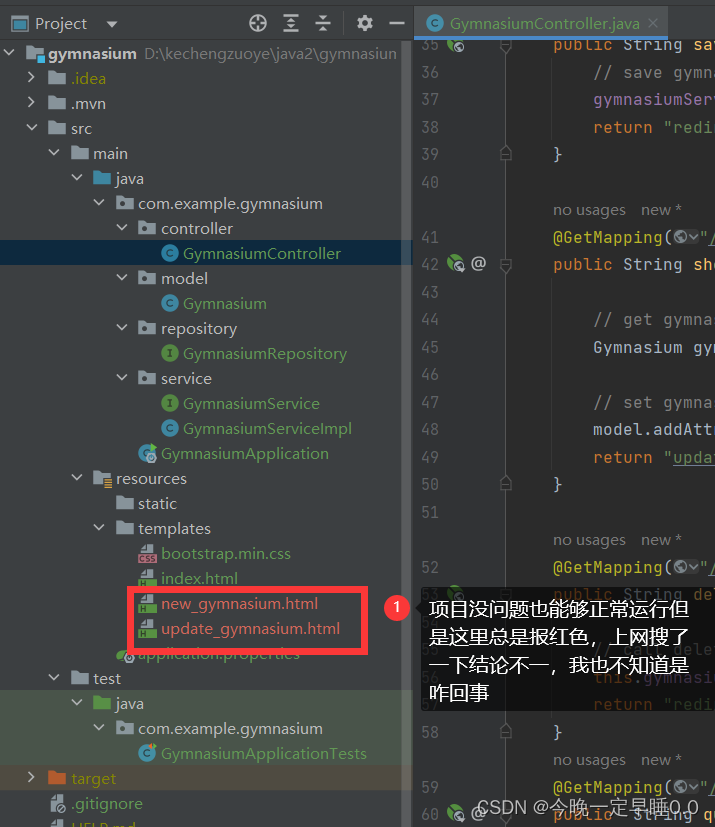Image resolution: width=715 pixels, height=827 pixels.
Task: Click the Project panel vertical scrollbar
Action: pyautogui.click(x=406, y=432)
